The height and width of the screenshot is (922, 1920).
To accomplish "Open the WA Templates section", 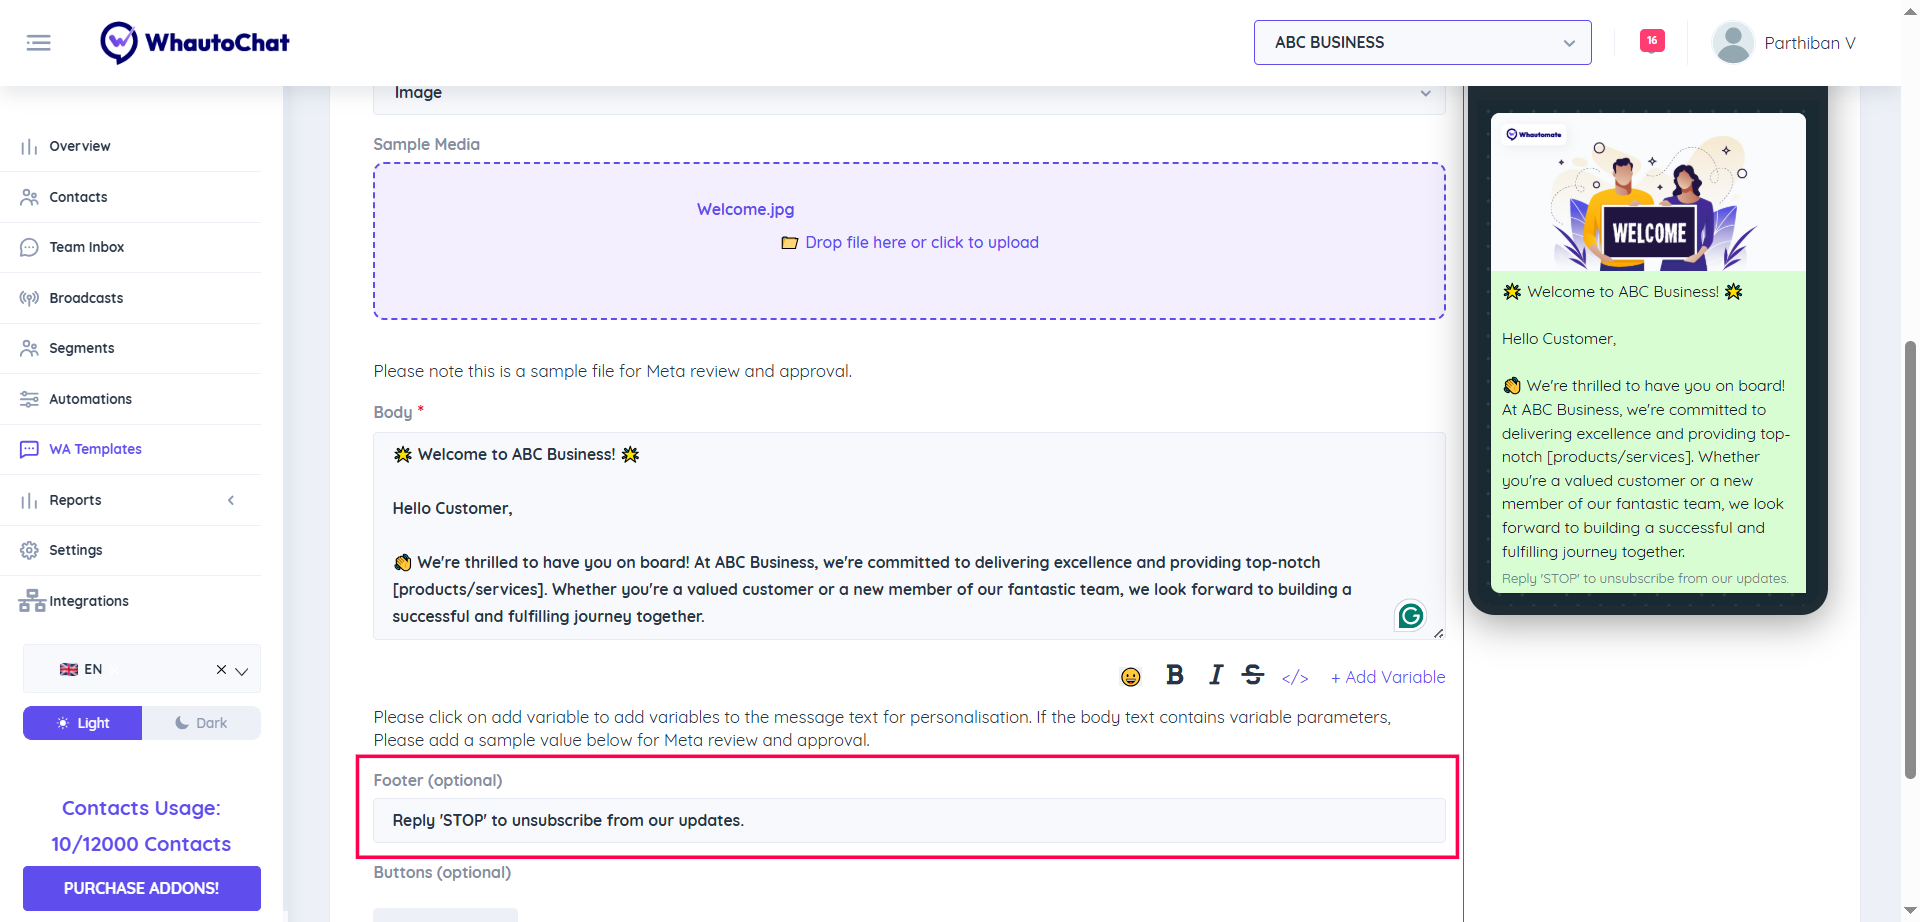I will tap(95, 448).
